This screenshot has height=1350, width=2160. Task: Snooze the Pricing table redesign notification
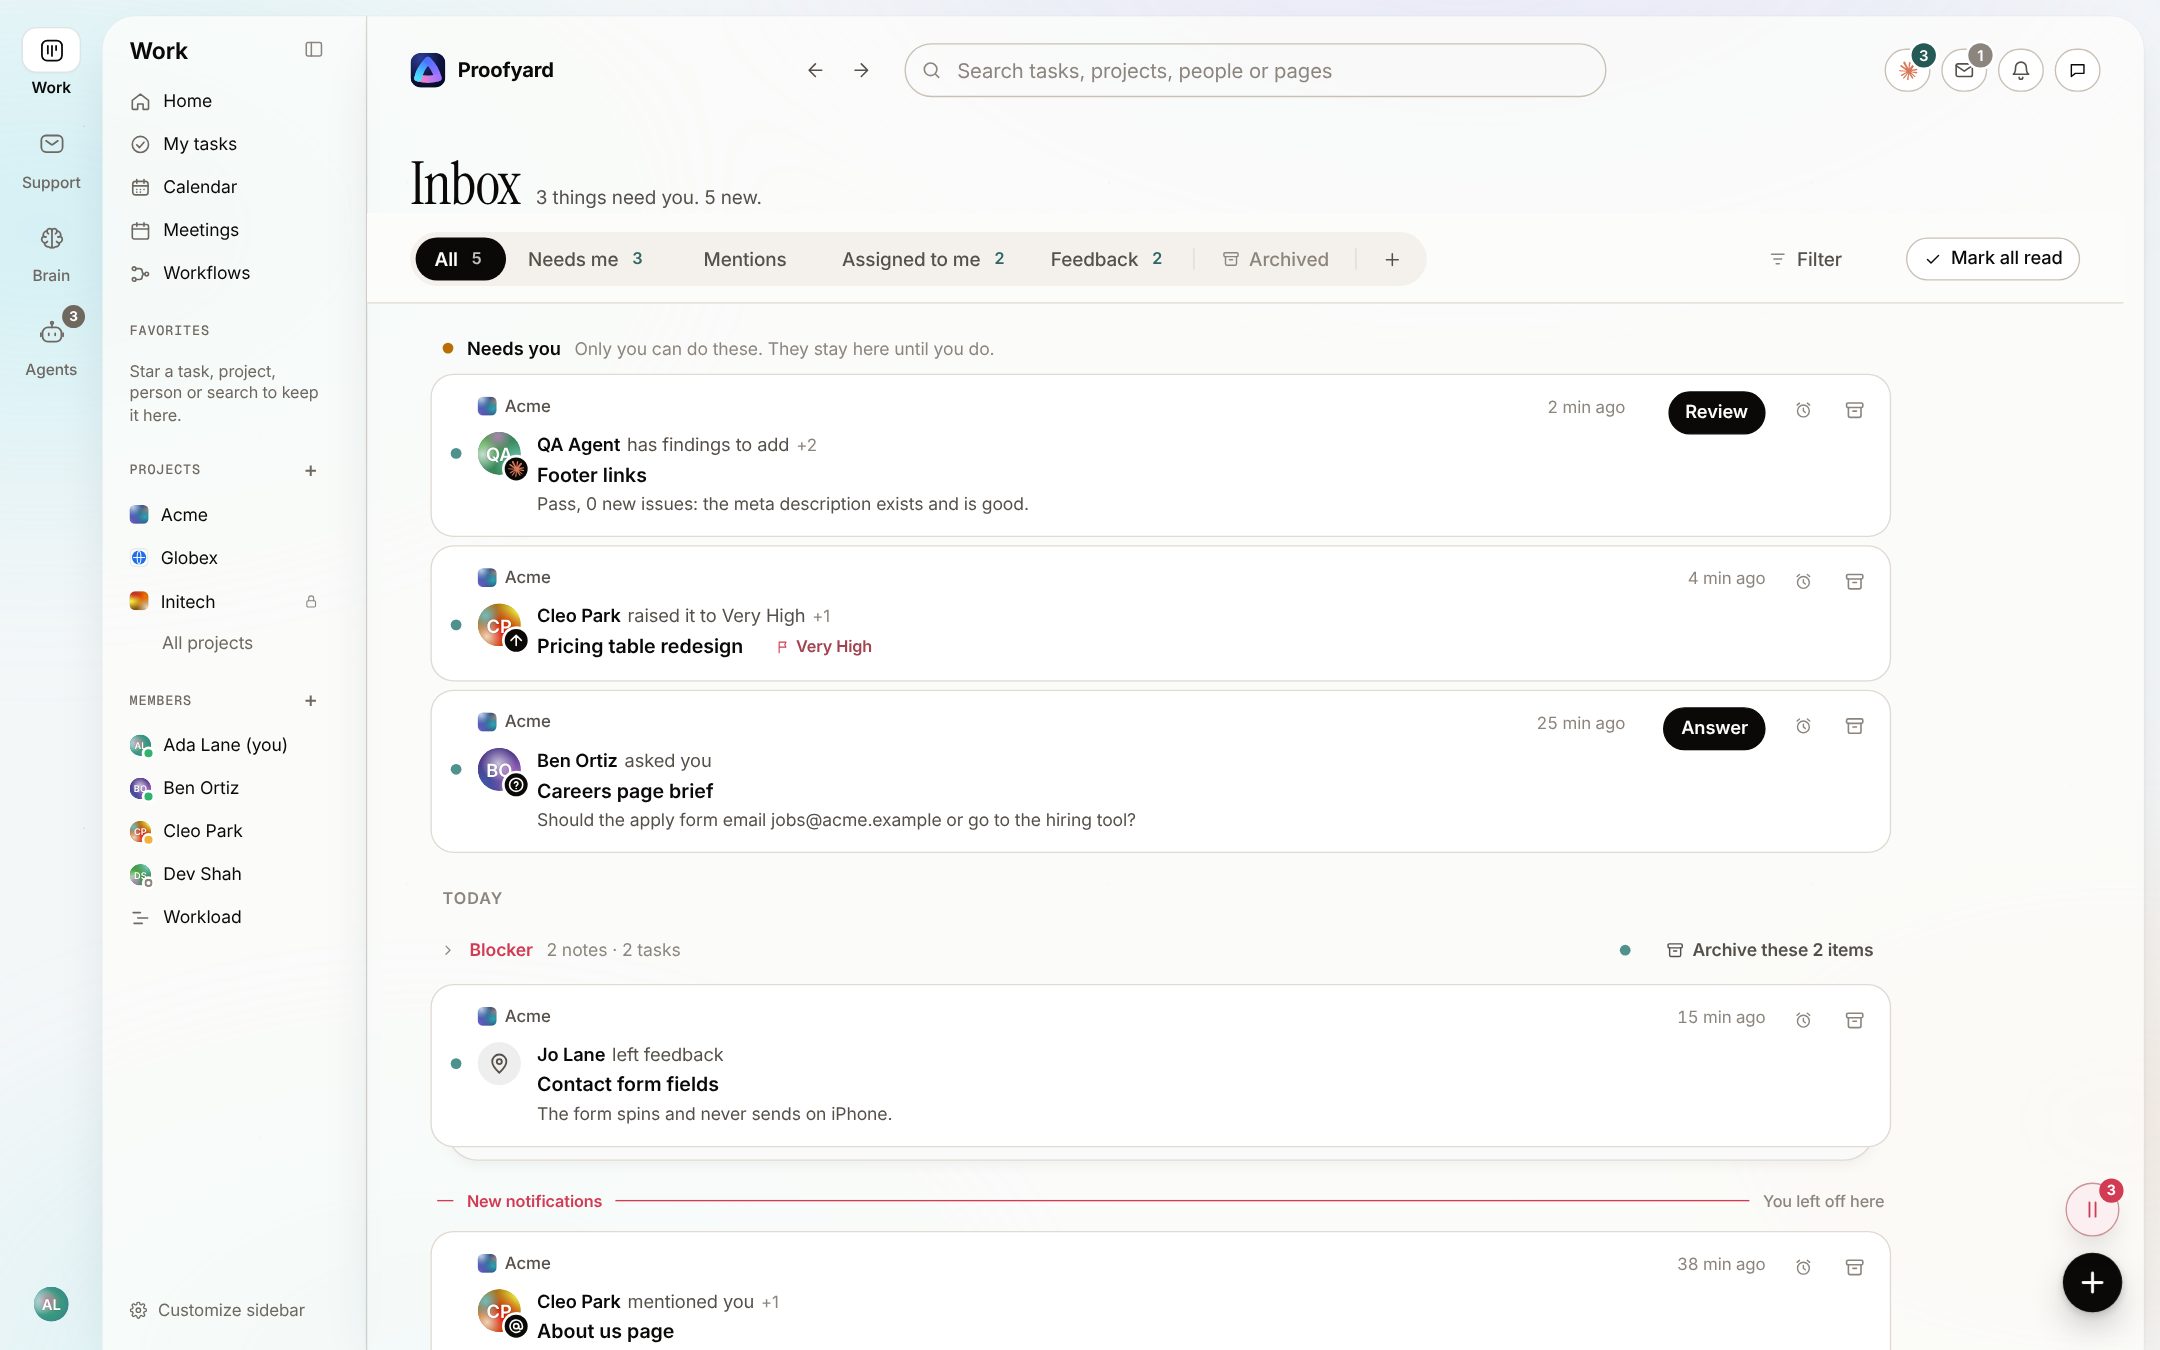coord(1803,581)
